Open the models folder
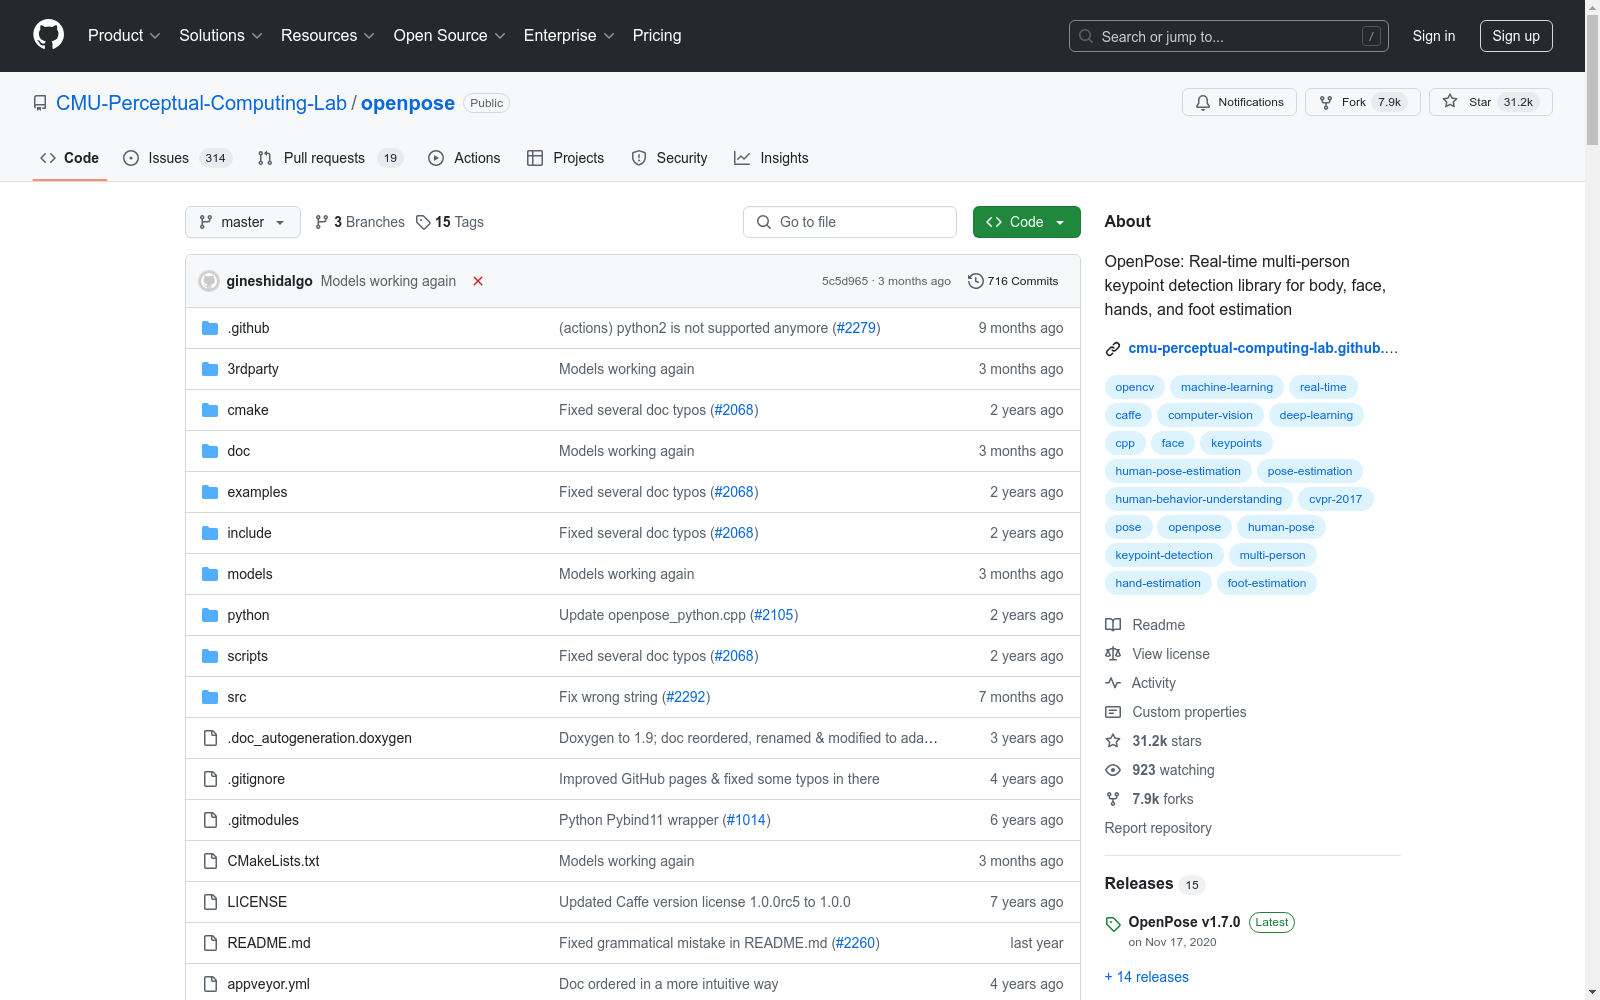The image size is (1600, 1000). point(250,574)
